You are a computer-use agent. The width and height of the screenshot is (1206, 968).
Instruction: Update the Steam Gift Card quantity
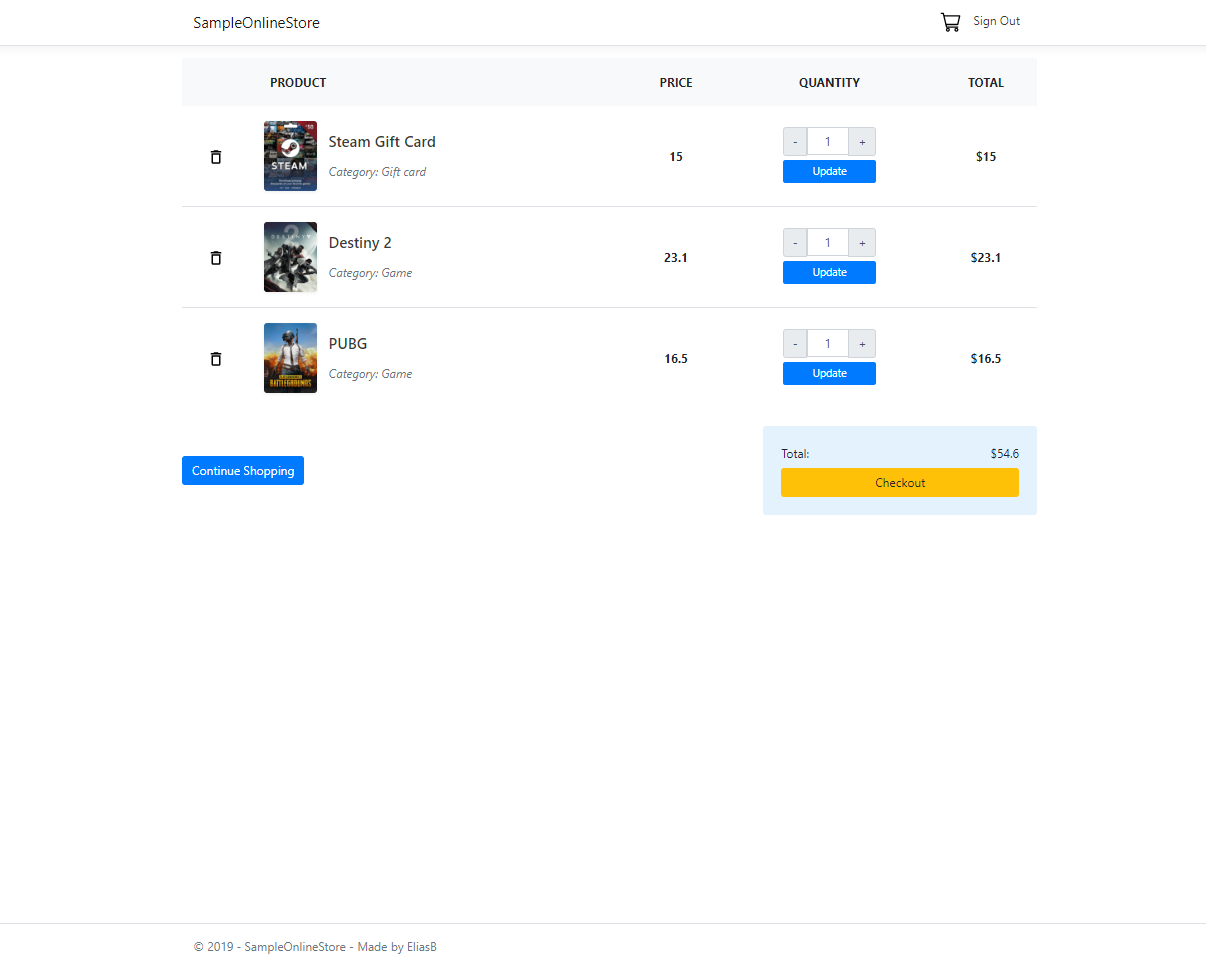(829, 172)
